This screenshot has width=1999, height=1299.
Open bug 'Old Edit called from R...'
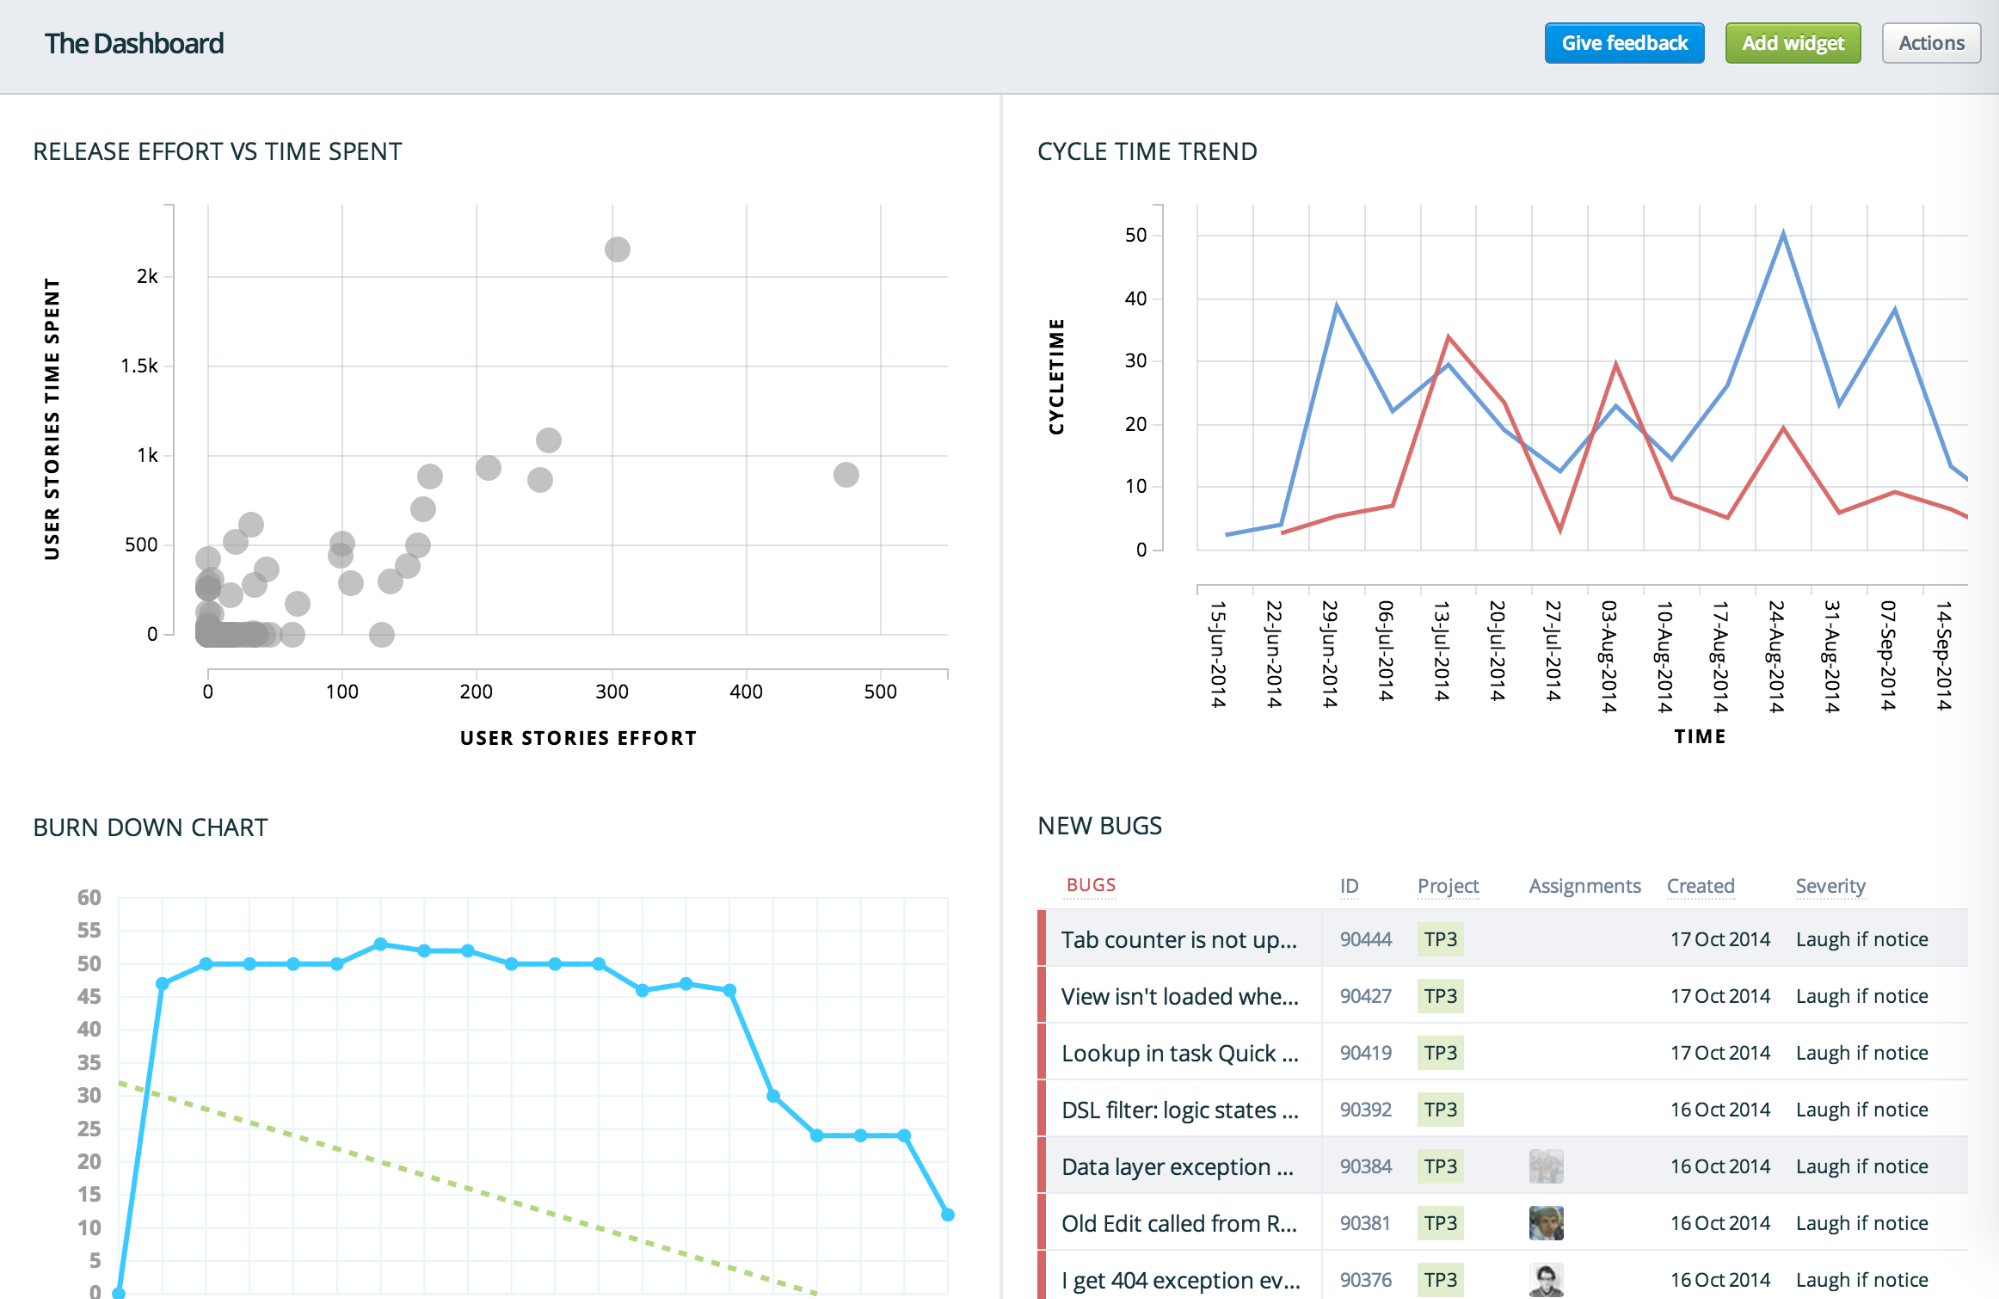coord(1179,1224)
